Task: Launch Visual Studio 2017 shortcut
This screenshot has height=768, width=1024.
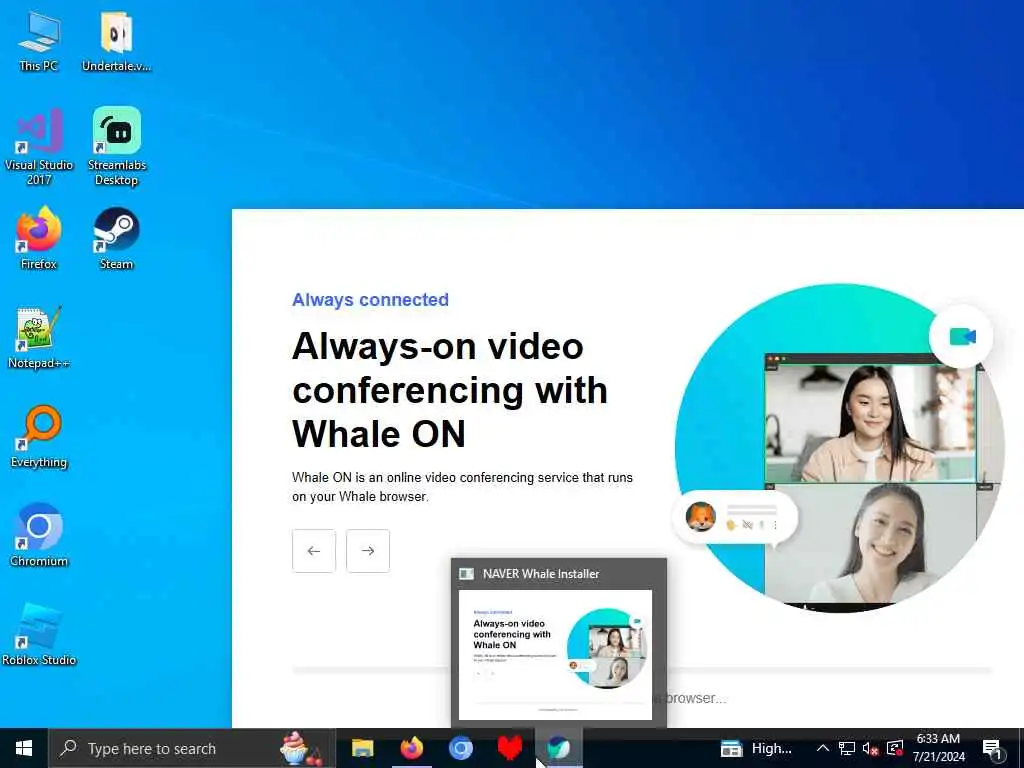Action: [x=39, y=147]
